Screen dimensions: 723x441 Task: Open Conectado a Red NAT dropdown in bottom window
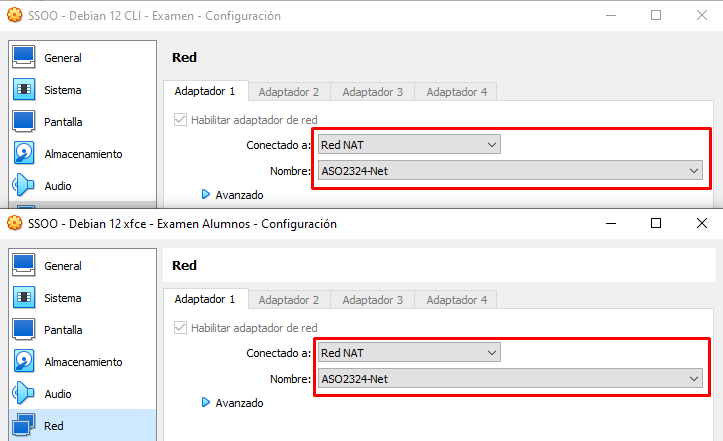point(408,353)
